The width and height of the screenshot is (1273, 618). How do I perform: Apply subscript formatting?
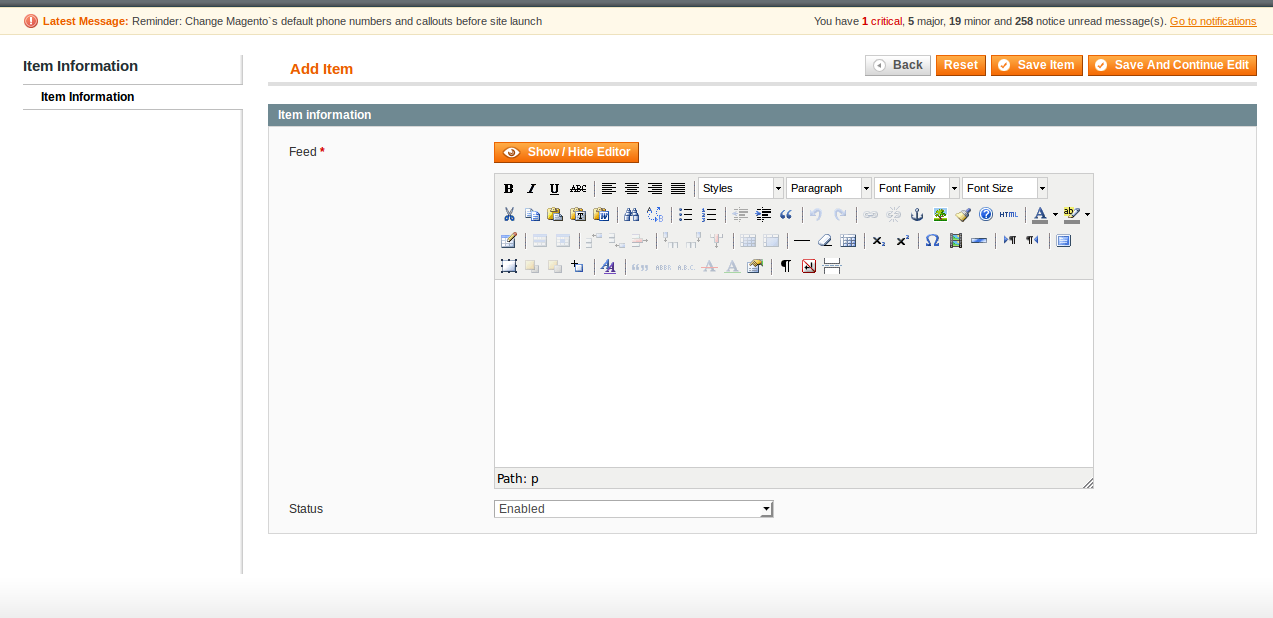pos(879,240)
